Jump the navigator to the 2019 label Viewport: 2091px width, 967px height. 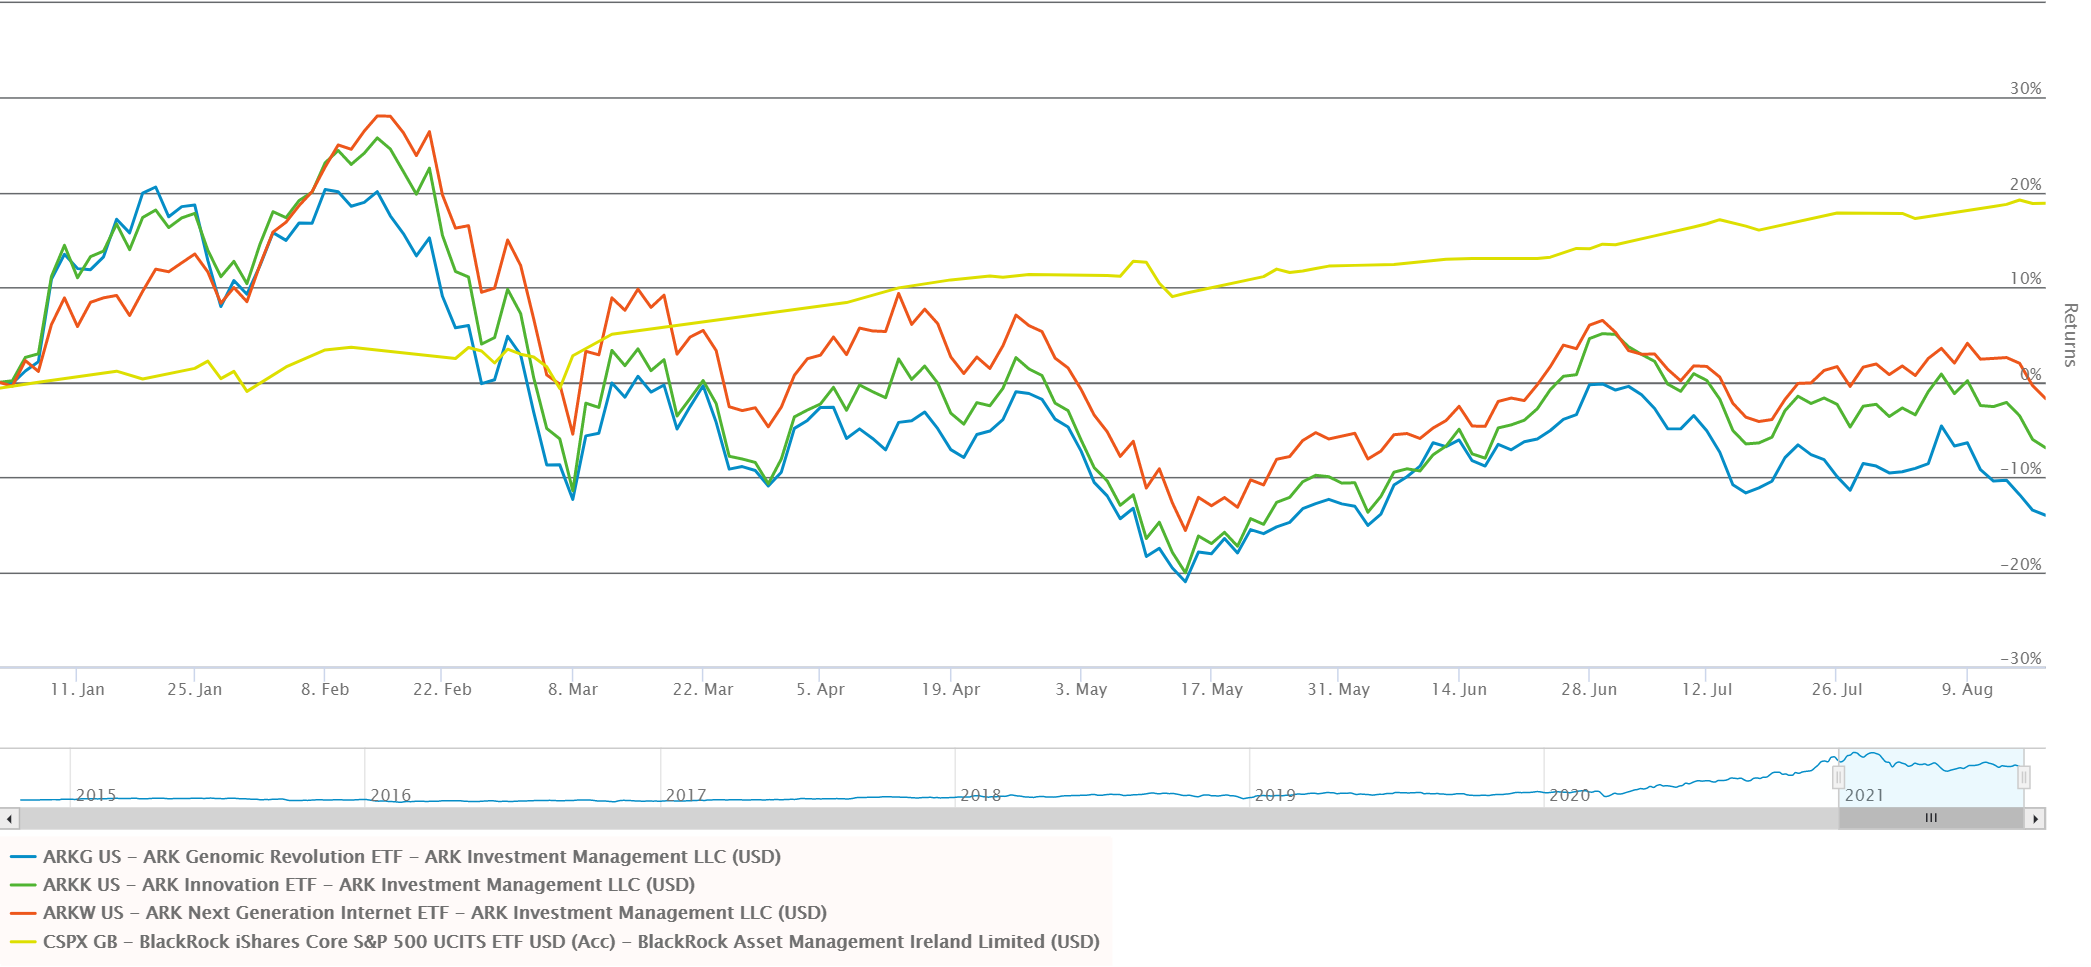coord(1275,796)
